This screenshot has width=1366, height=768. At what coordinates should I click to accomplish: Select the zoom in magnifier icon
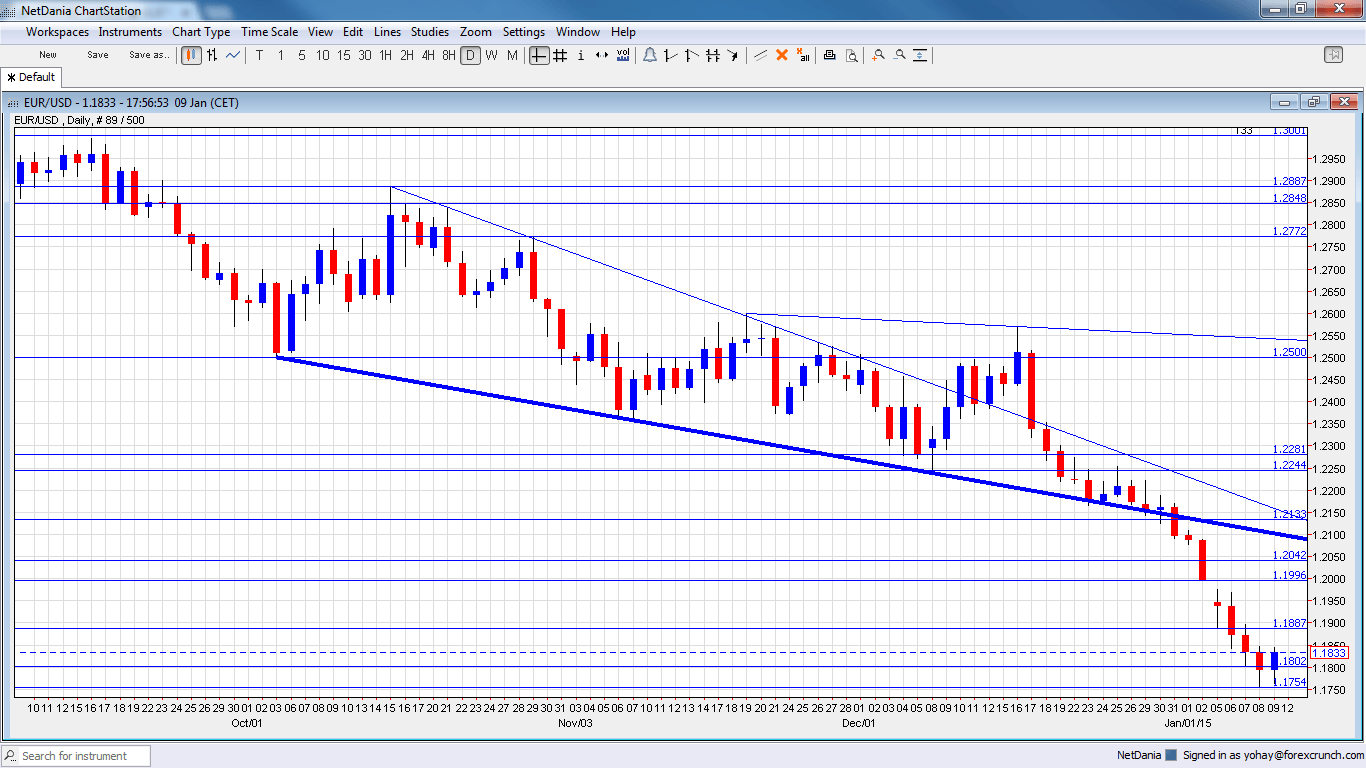tap(879, 57)
